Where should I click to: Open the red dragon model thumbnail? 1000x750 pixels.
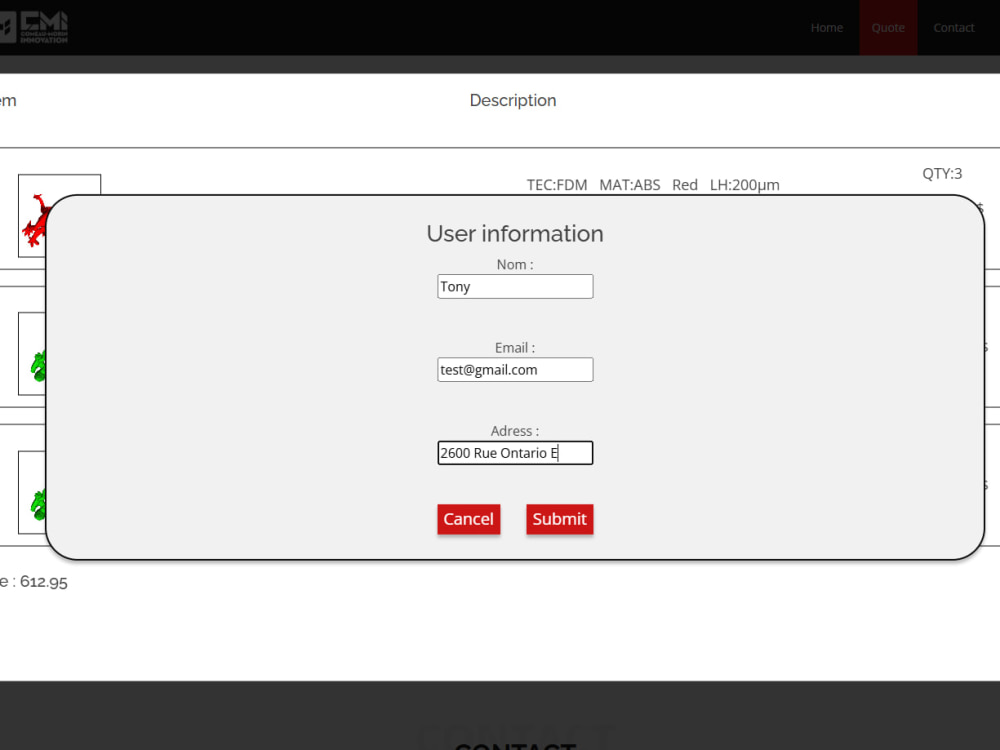(x=33, y=216)
